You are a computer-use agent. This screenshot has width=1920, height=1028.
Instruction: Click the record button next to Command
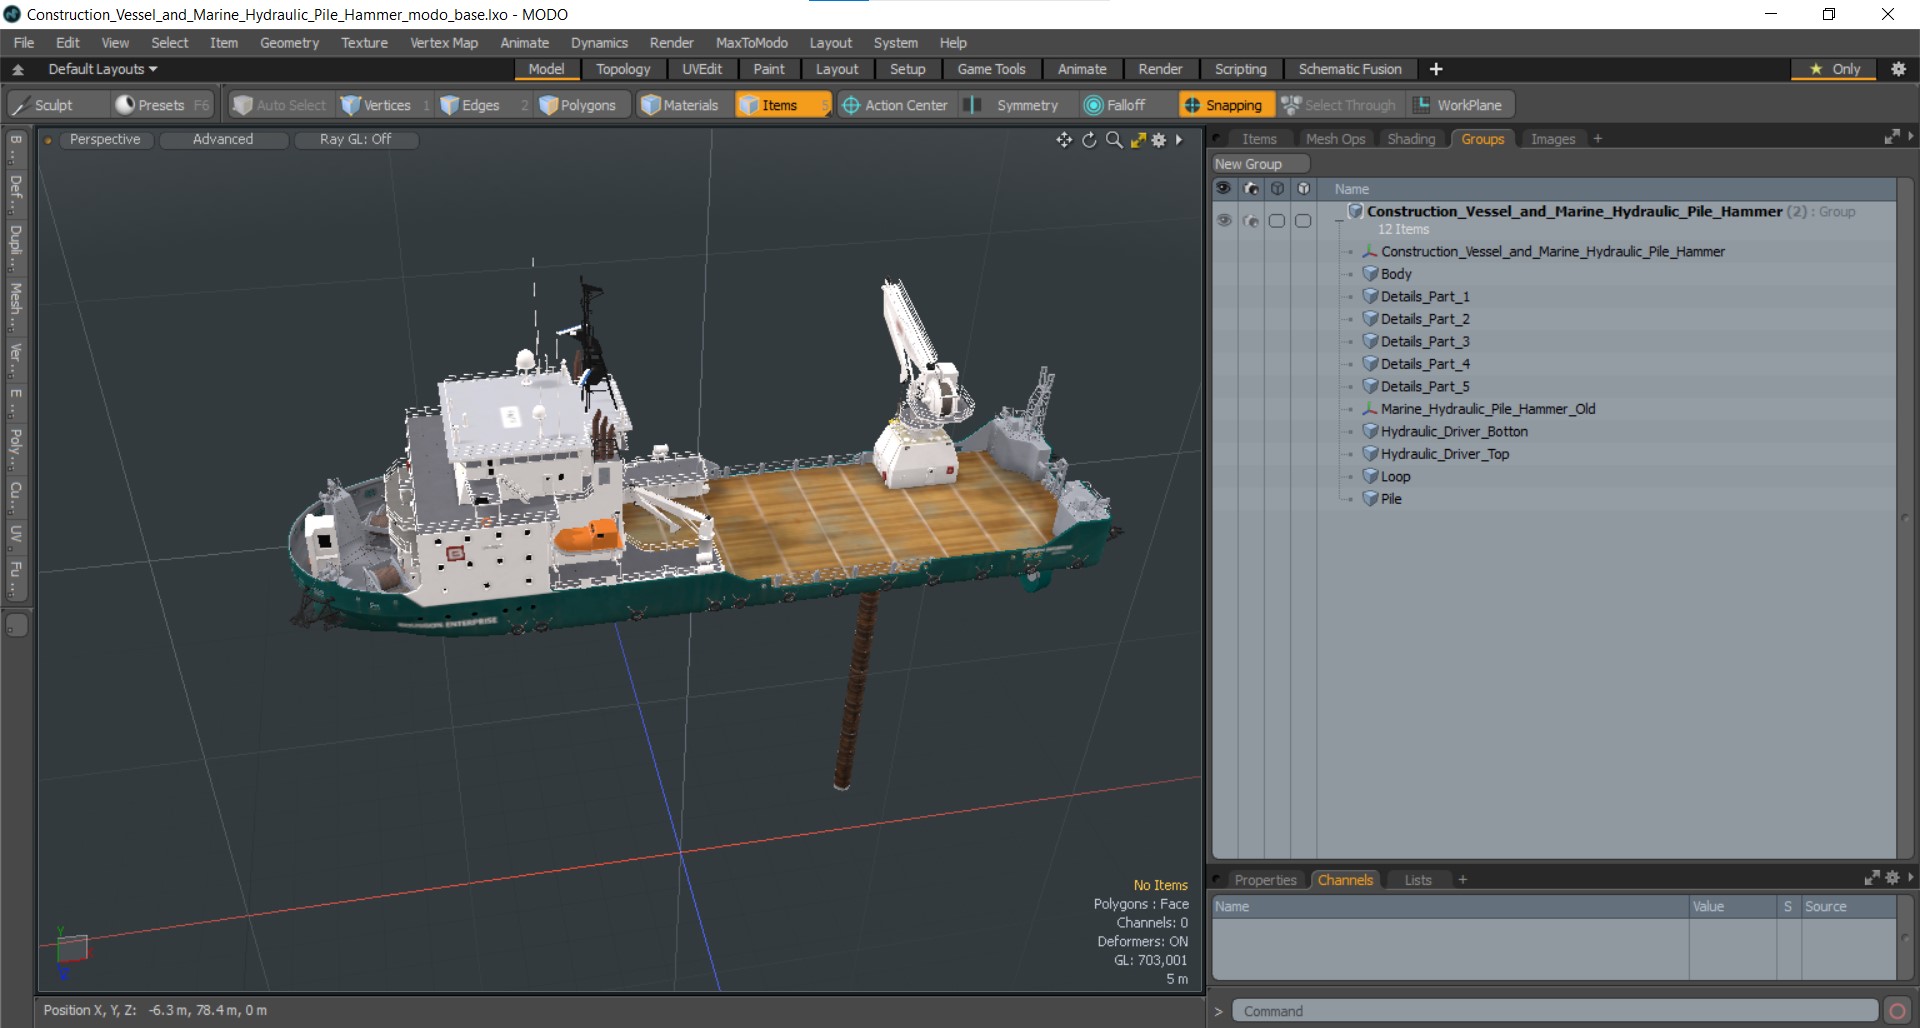click(x=1897, y=1011)
